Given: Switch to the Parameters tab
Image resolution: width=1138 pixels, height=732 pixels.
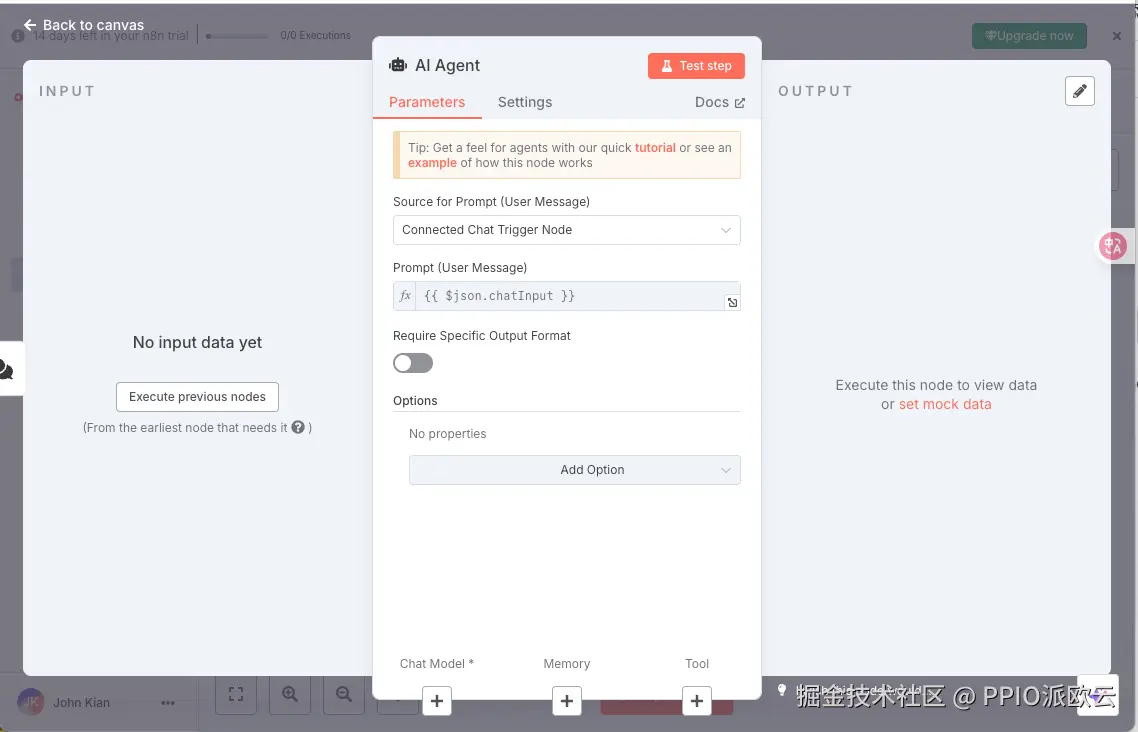Looking at the screenshot, I should tap(427, 102).
